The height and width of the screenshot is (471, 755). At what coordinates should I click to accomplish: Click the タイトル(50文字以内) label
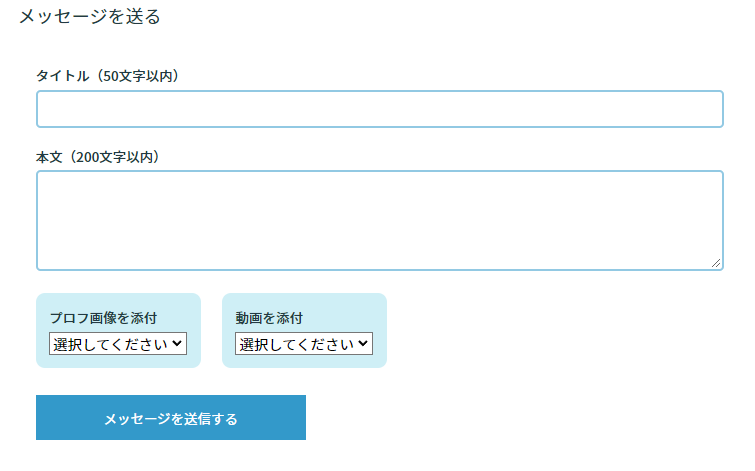pyautogui.click(x=107, y=76)
